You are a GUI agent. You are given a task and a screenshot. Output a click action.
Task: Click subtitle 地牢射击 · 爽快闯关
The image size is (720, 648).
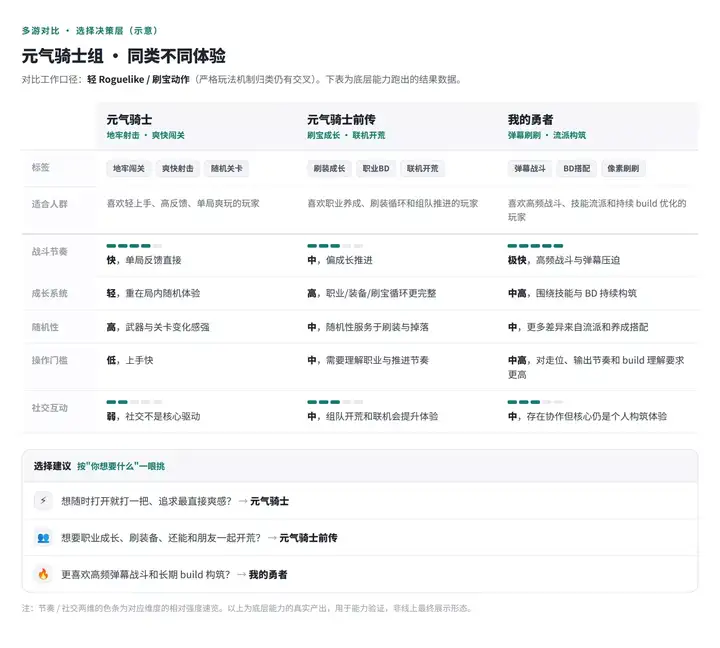tap(146, 135)
